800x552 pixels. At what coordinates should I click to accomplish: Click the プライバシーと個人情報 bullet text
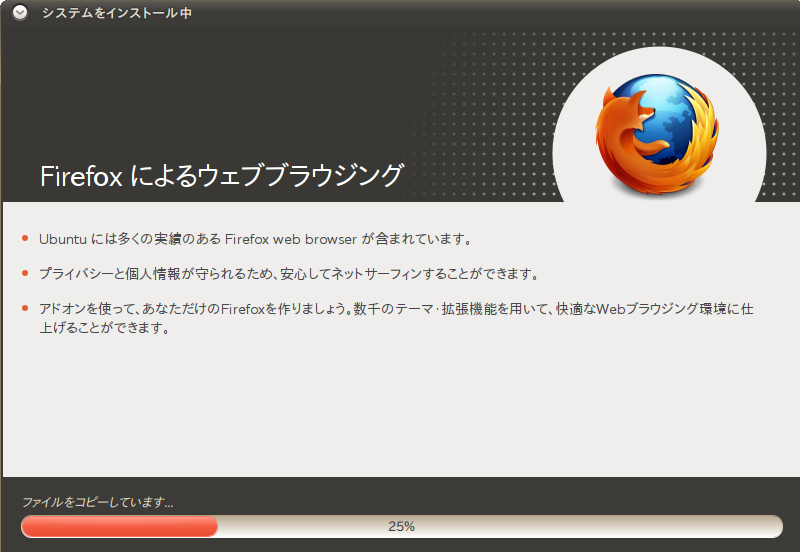(x=289, y=274)
